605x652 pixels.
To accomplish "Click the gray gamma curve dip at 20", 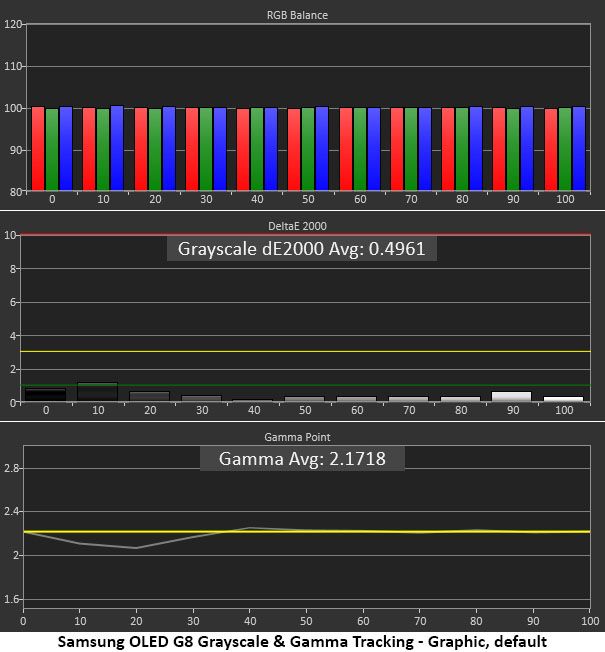I will 136,548.
